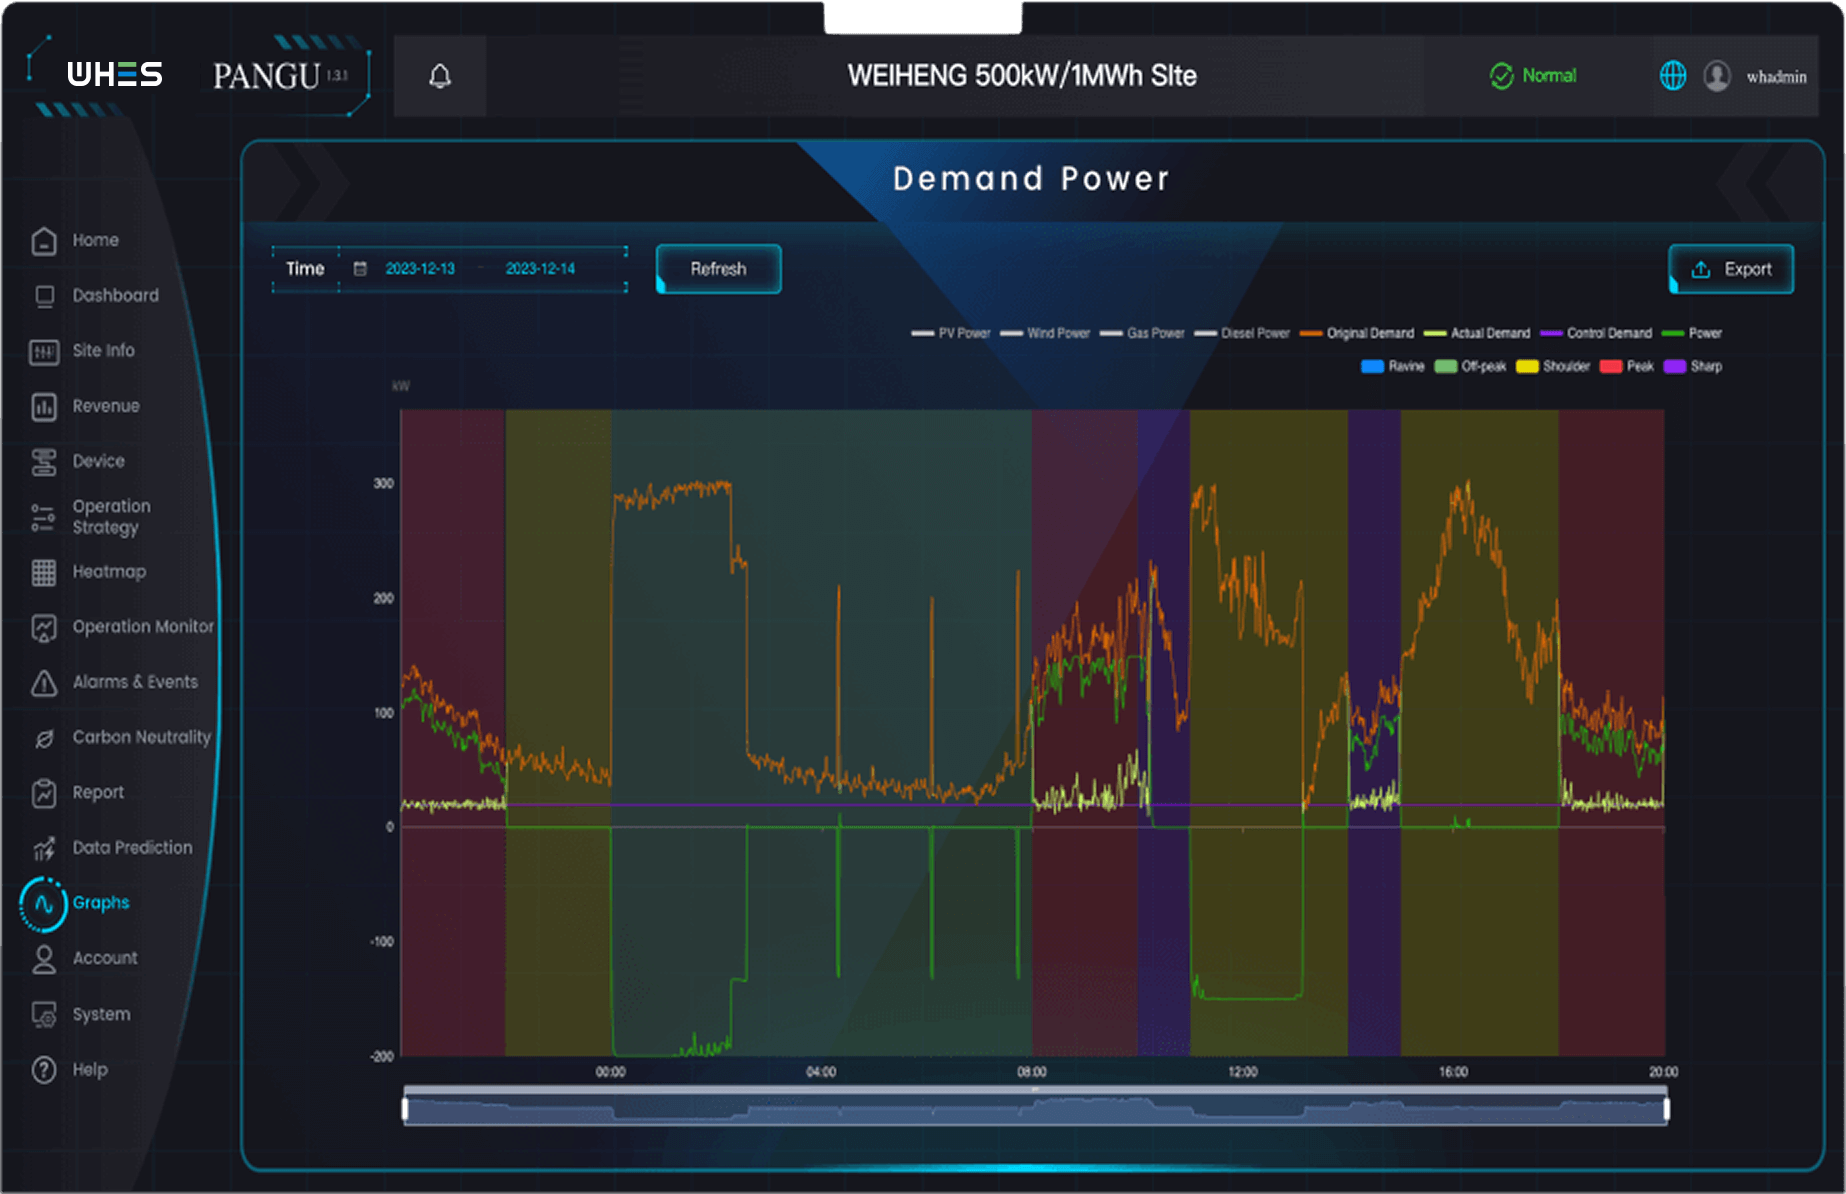Toggle Gas Power series in legend
The height and width of the screenshot is (1194, 1846).
pos(1142,333)
